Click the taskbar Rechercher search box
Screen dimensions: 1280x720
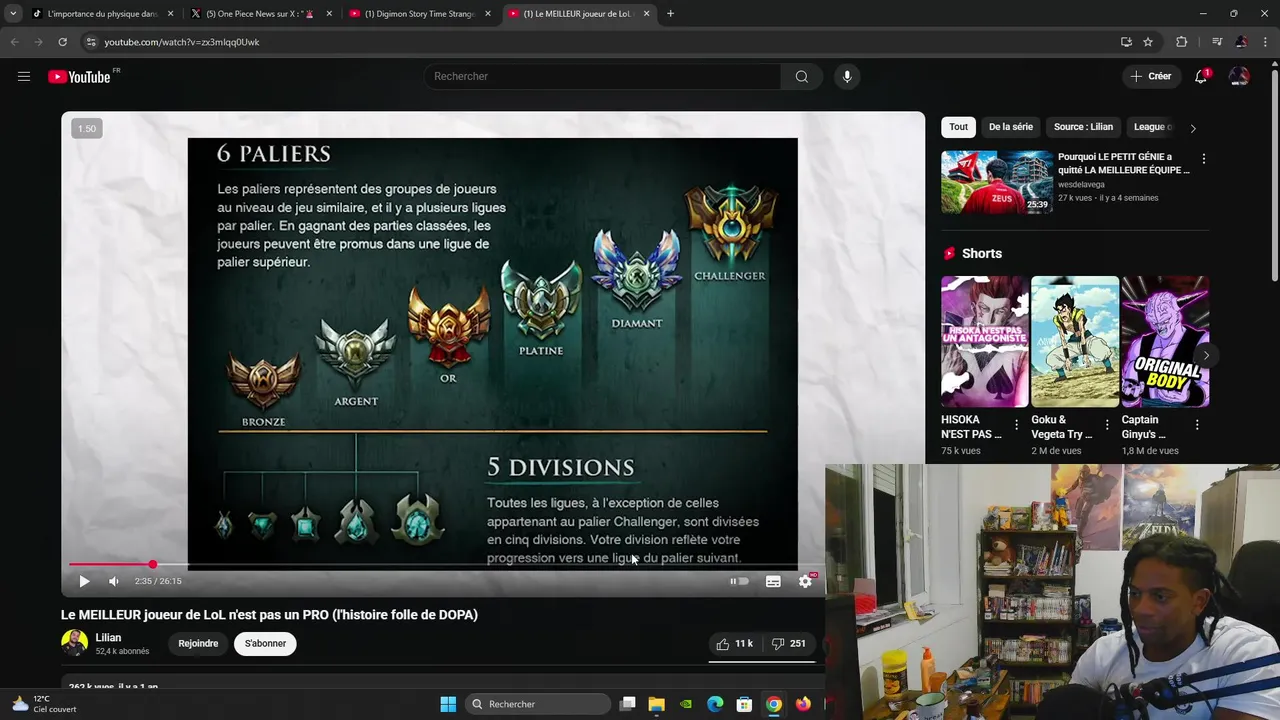pyautogui.click(x=538, y=704)
